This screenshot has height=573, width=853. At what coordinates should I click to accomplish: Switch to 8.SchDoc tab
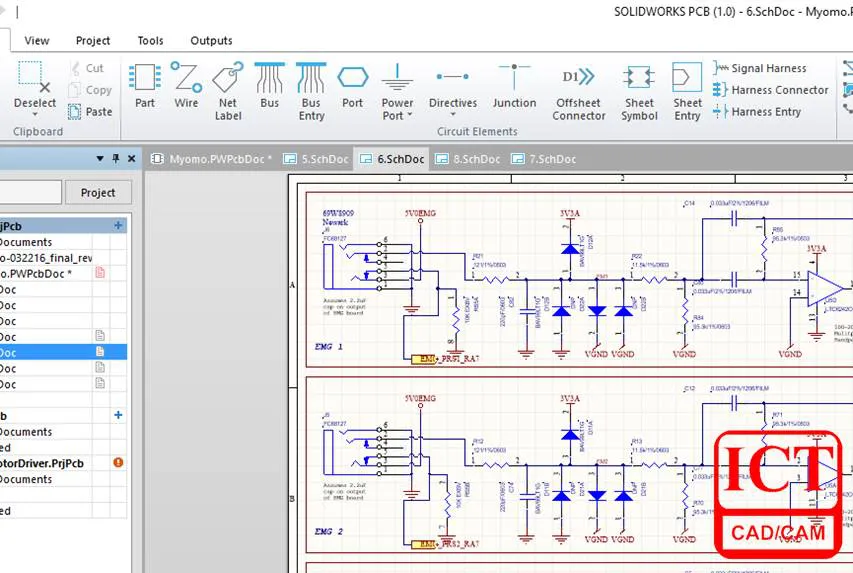click(x=468, y=159)
